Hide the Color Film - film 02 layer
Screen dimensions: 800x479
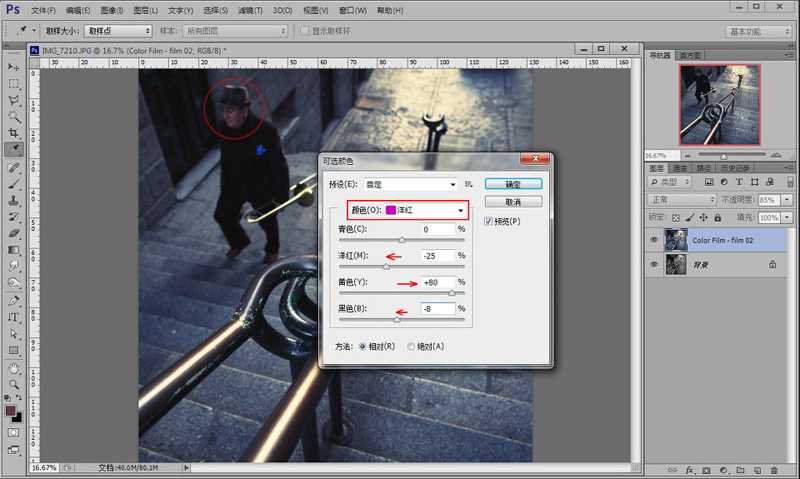pyautogui.click(x=654, y=240)
